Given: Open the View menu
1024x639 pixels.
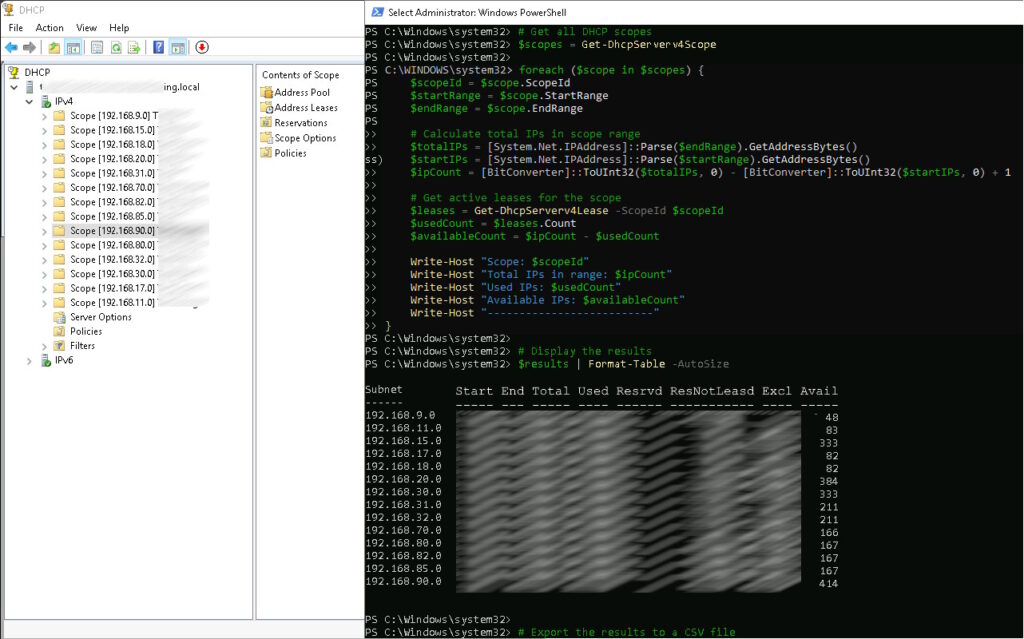Looking at the screenshot, I should pyautogui.click(x=86, y=27).
